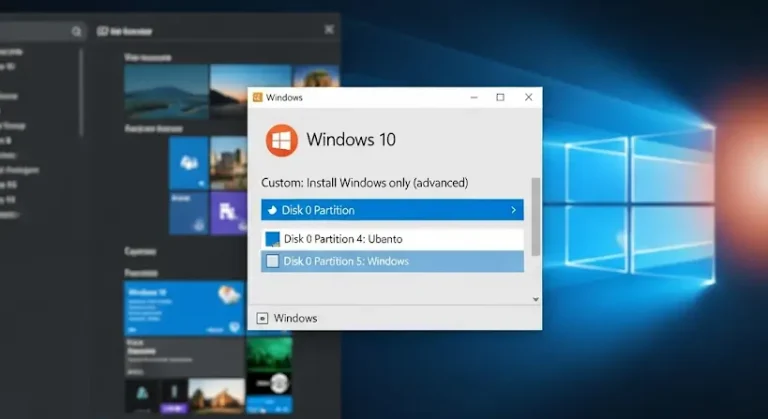The height and width of the screenshot is (419, 768).
Task: Click the Windows label in the dialog footer
Action: [x=295, y=318]
